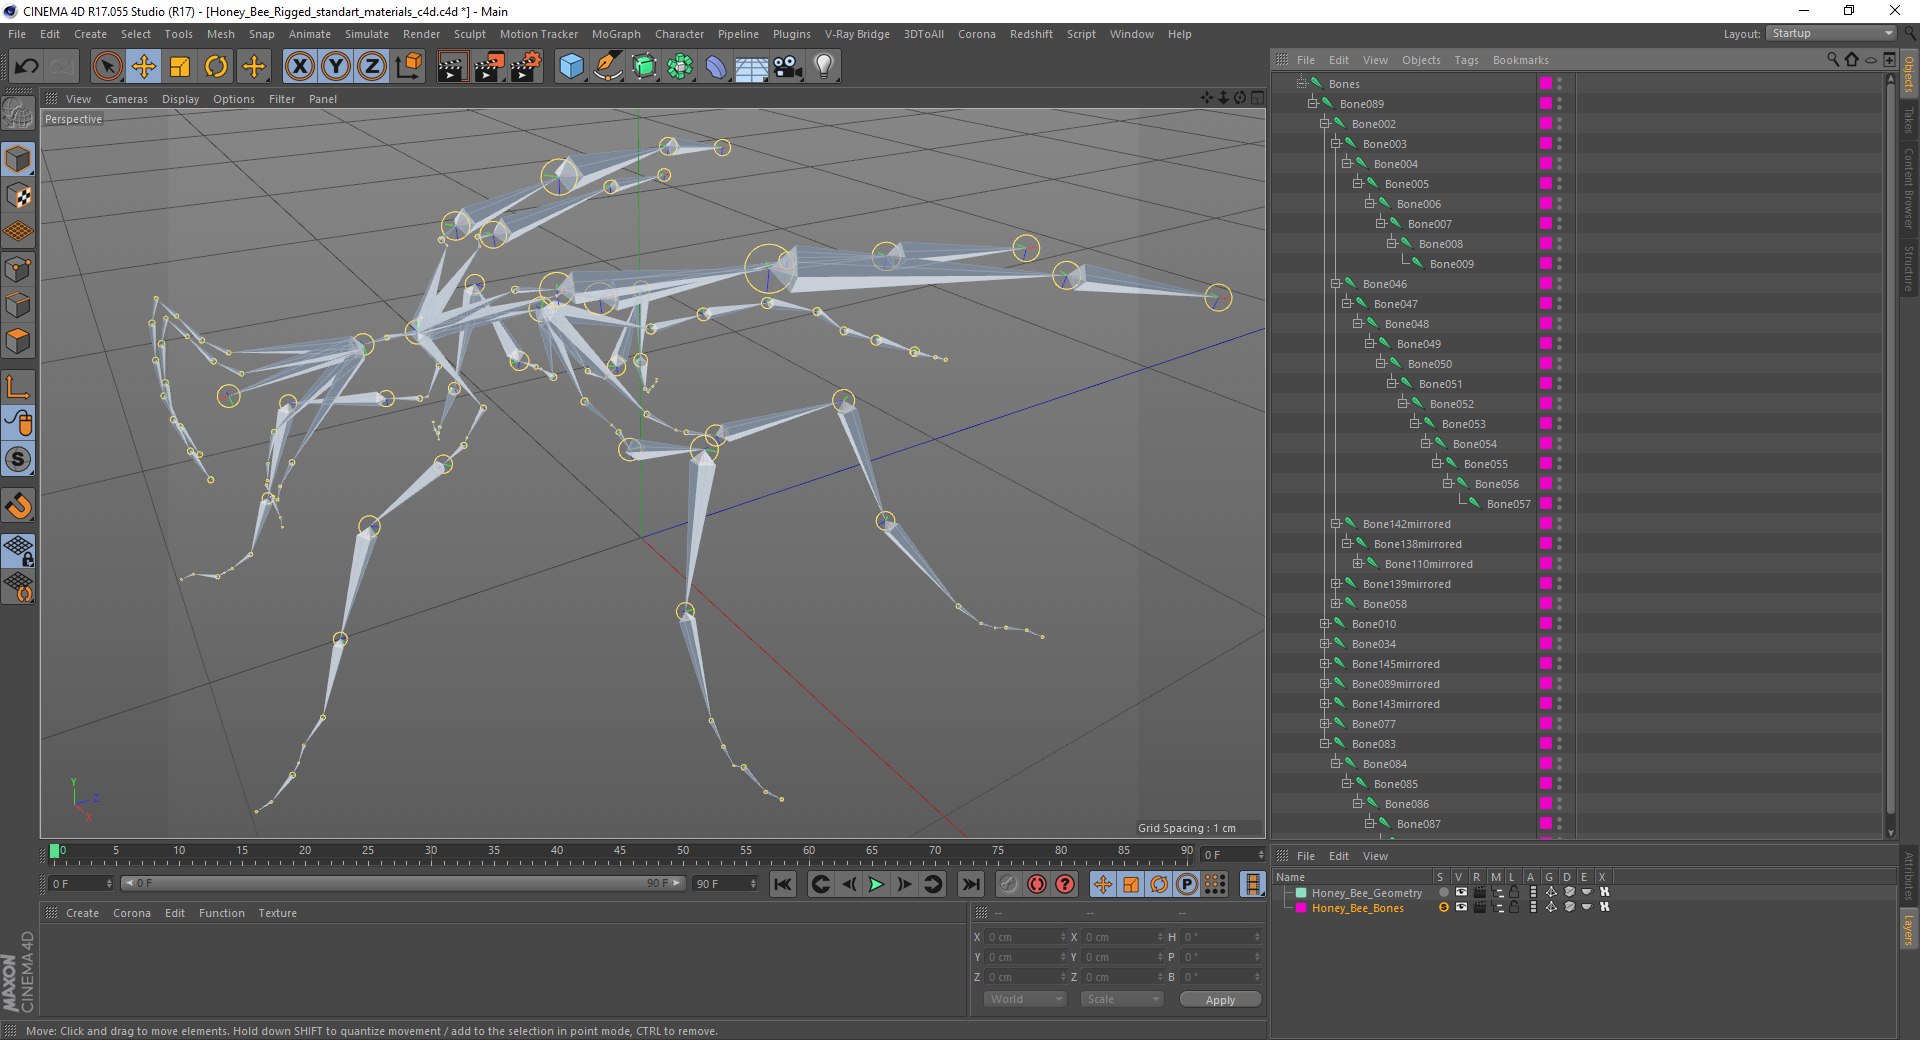
Task: Toggle Enable Snap magnet icon
Action: [18, 505]
